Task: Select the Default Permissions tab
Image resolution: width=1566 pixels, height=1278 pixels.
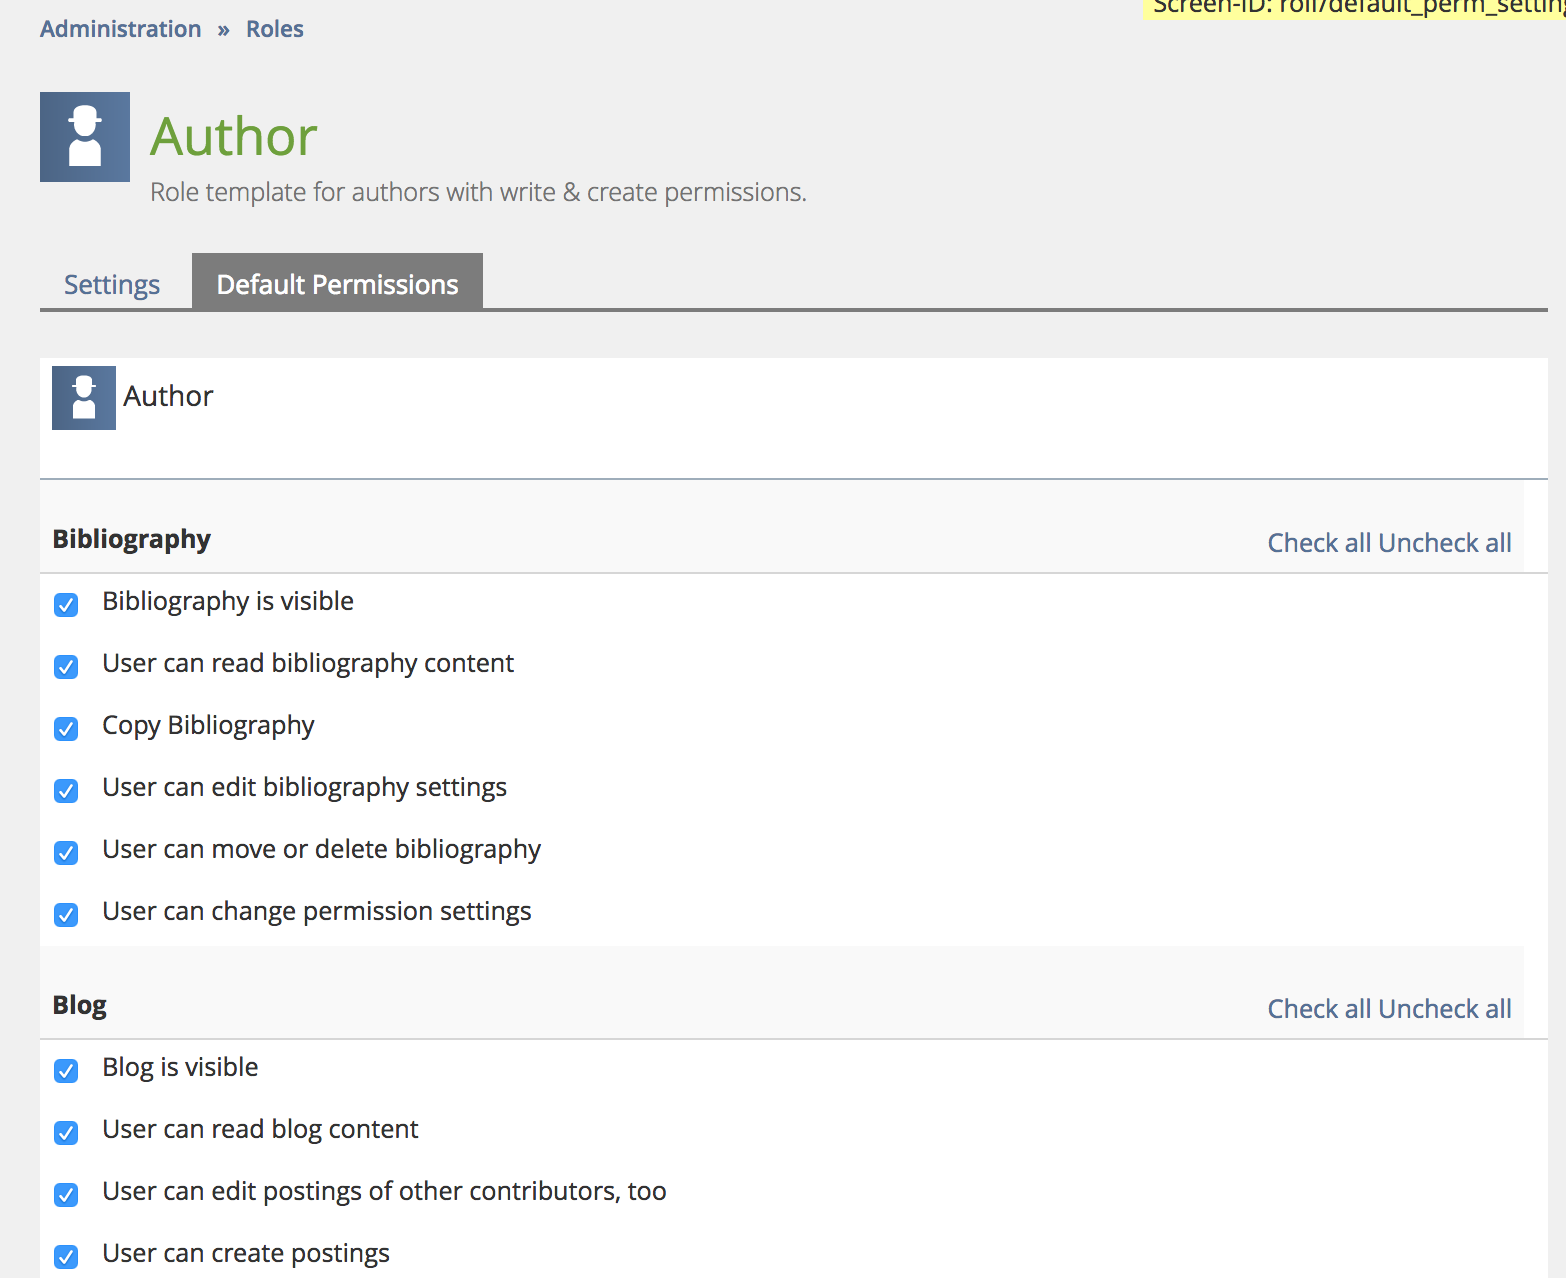Action: coord(337,285)
